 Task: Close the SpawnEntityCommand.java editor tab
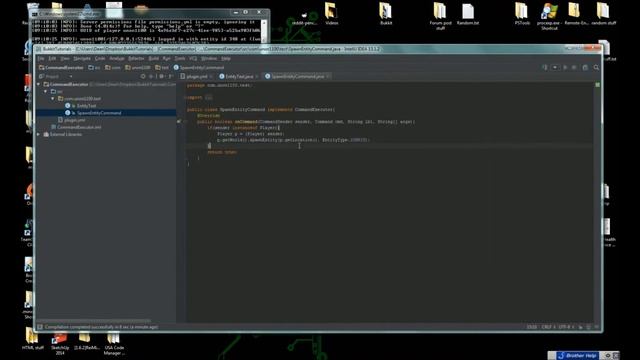click(x=328, y=76)
